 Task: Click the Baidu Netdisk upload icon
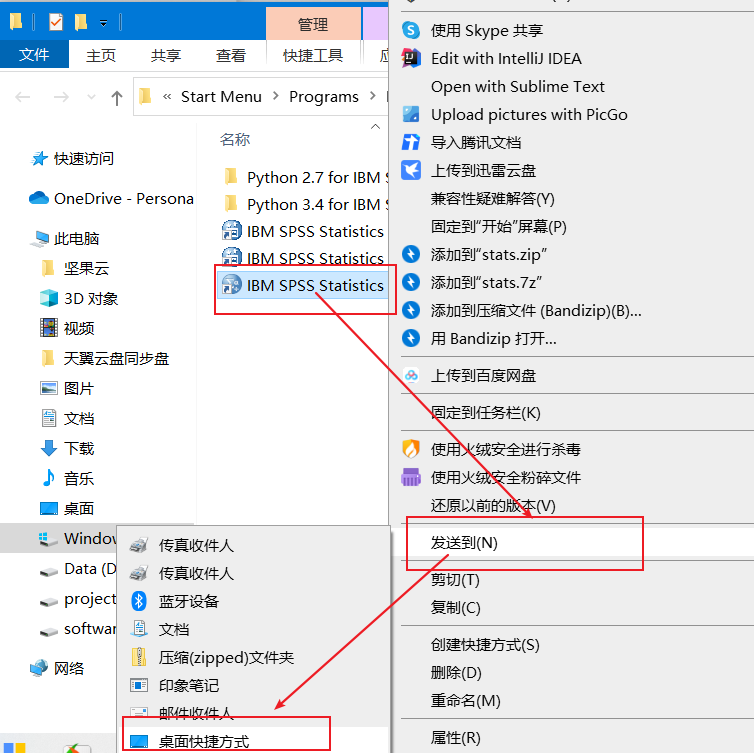click(x=411, y=375)
